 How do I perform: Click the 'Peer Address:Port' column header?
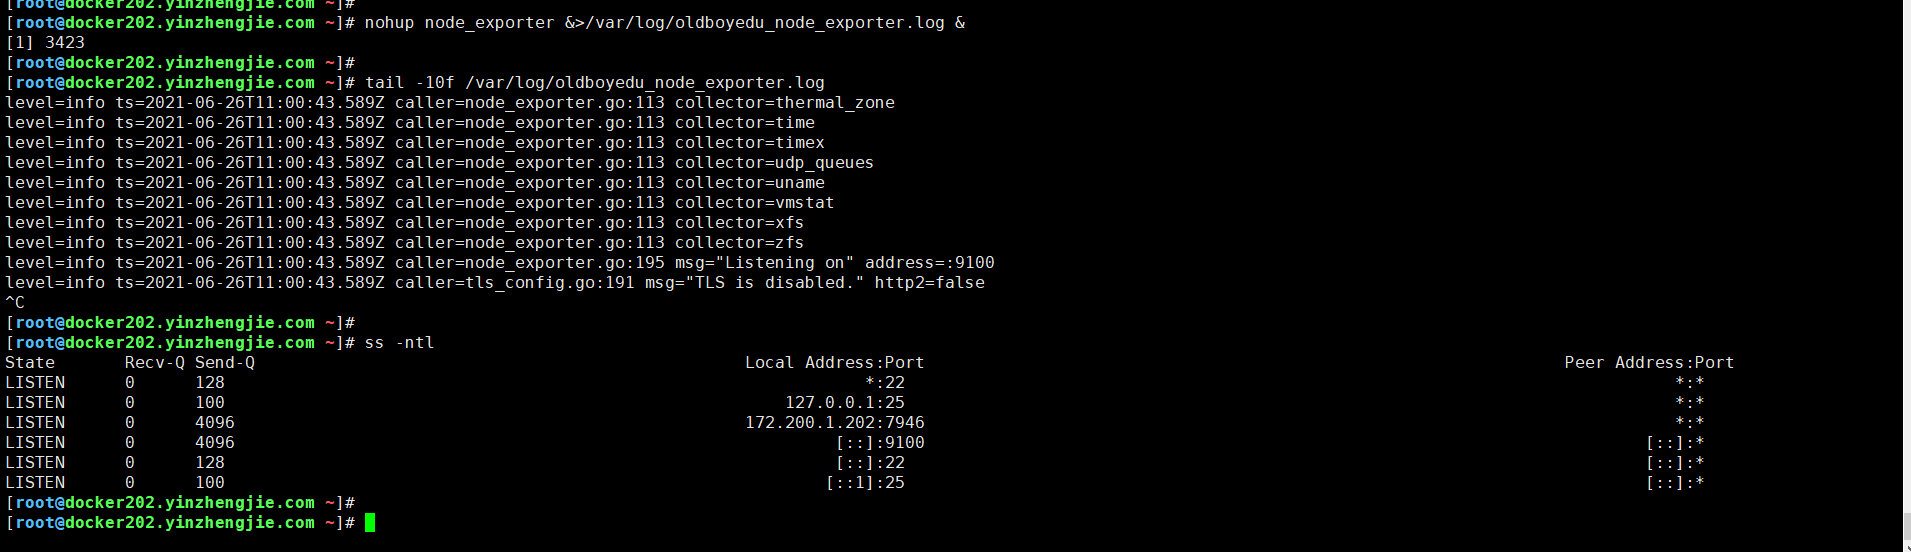coord(1650,362)
